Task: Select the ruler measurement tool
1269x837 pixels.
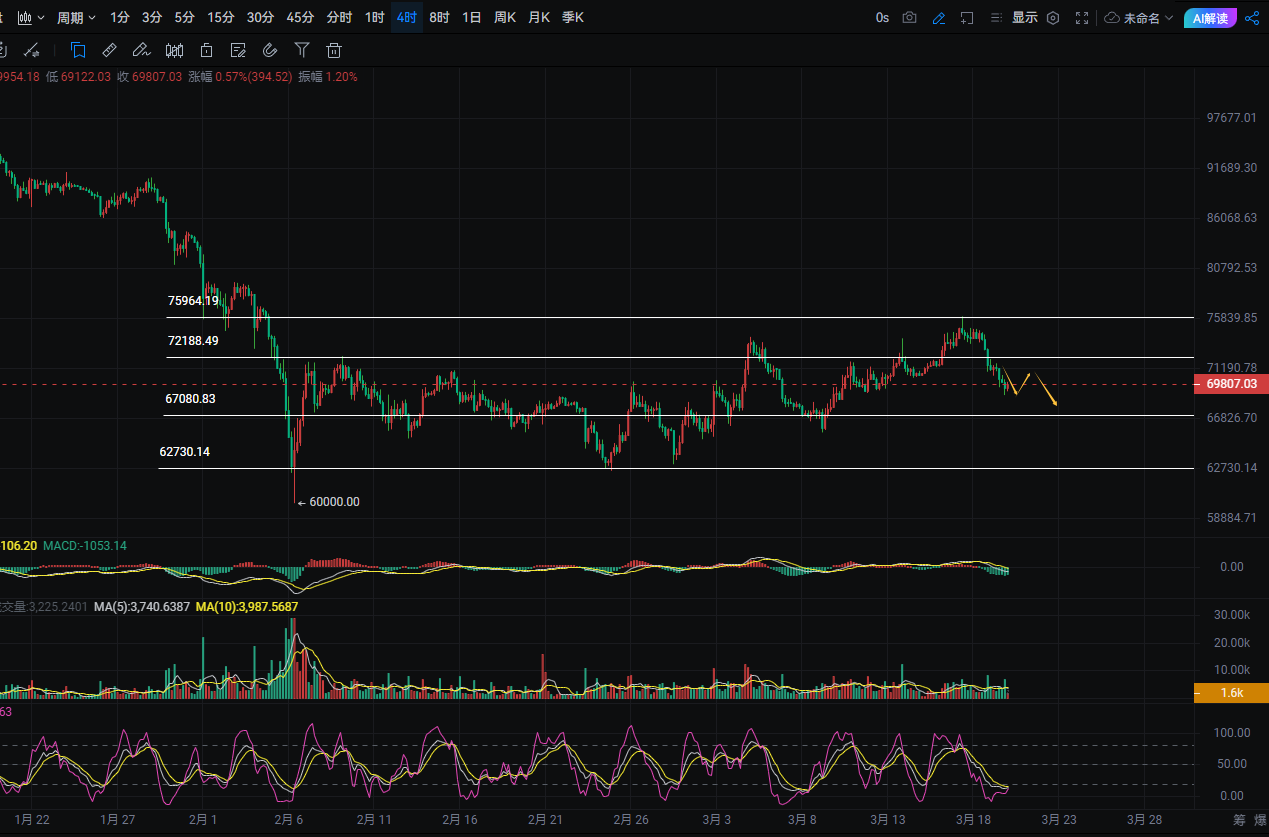Action: coord(110,50)
